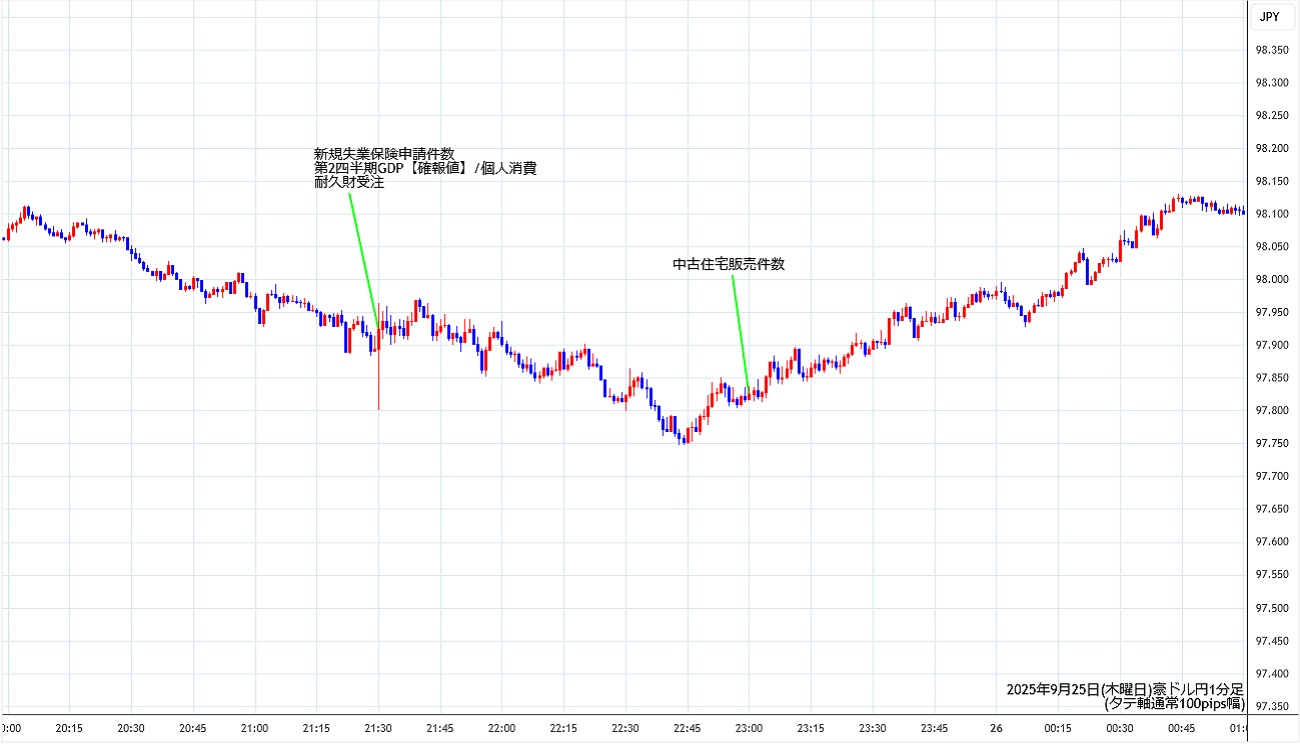Click the 97.900 price axis label
This screenshot has height=745, width=1300.
pos(1272,345)
